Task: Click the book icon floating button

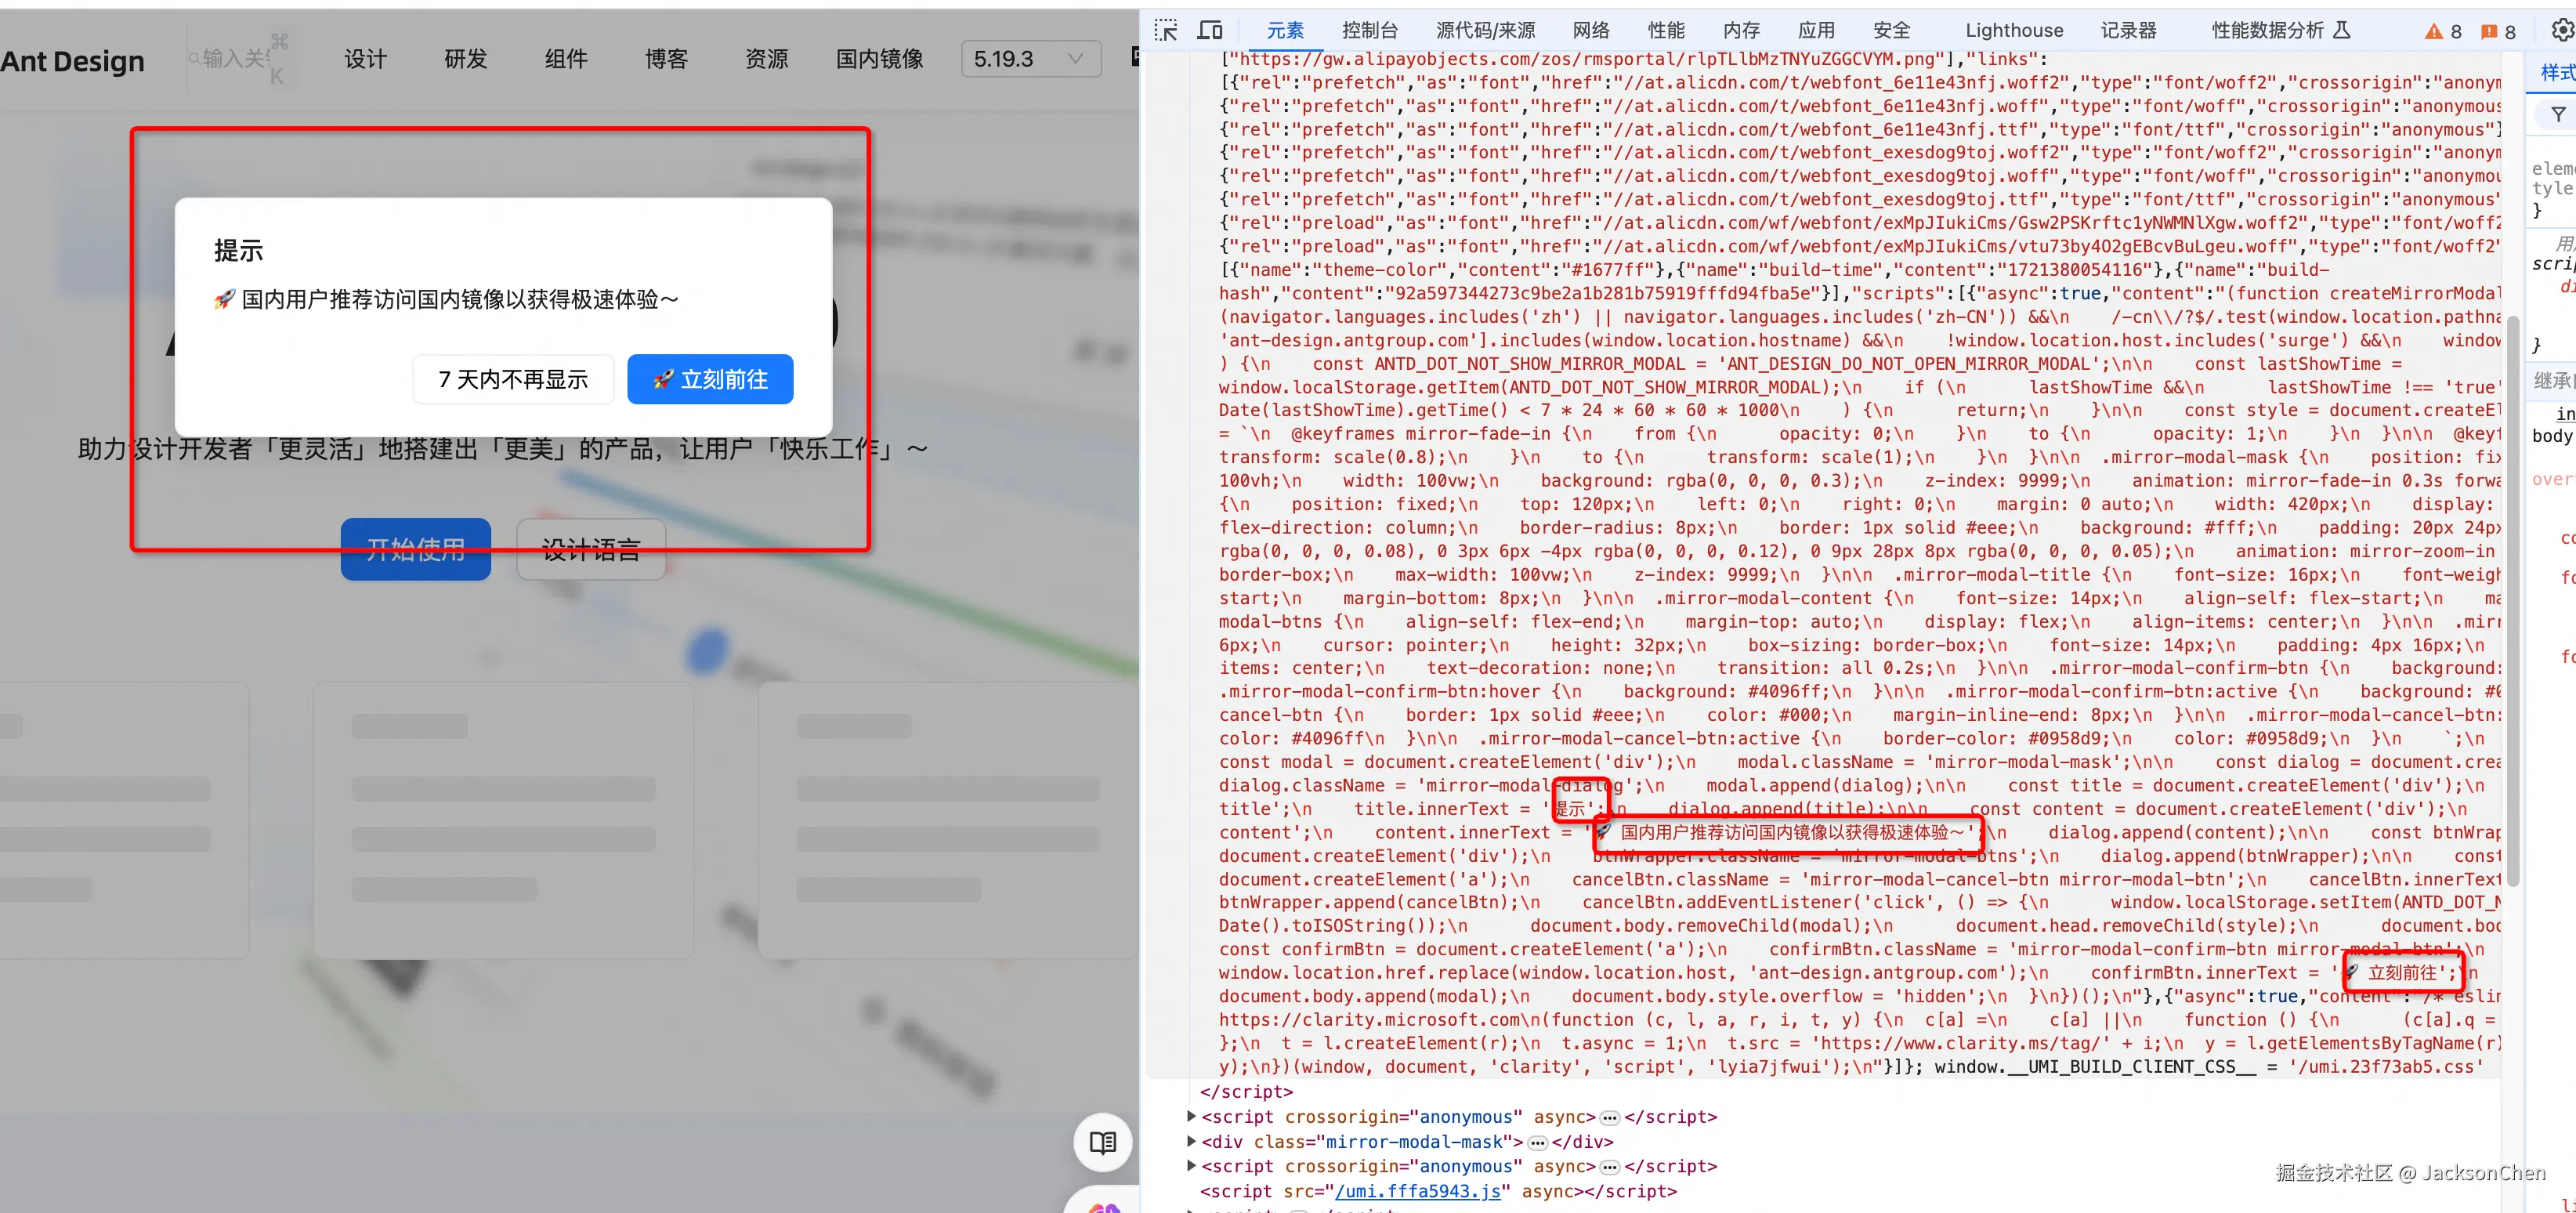Action: tap(1102, 1142)
